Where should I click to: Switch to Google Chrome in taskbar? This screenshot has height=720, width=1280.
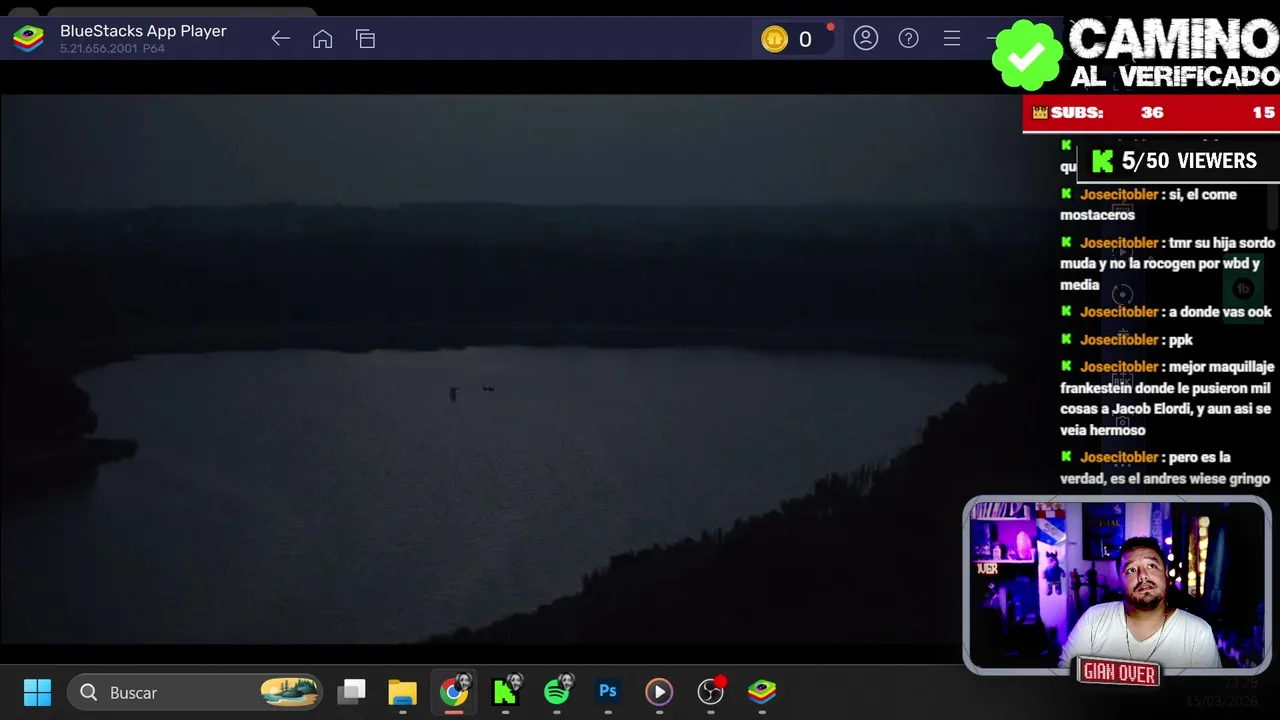(x=454, y=692)
